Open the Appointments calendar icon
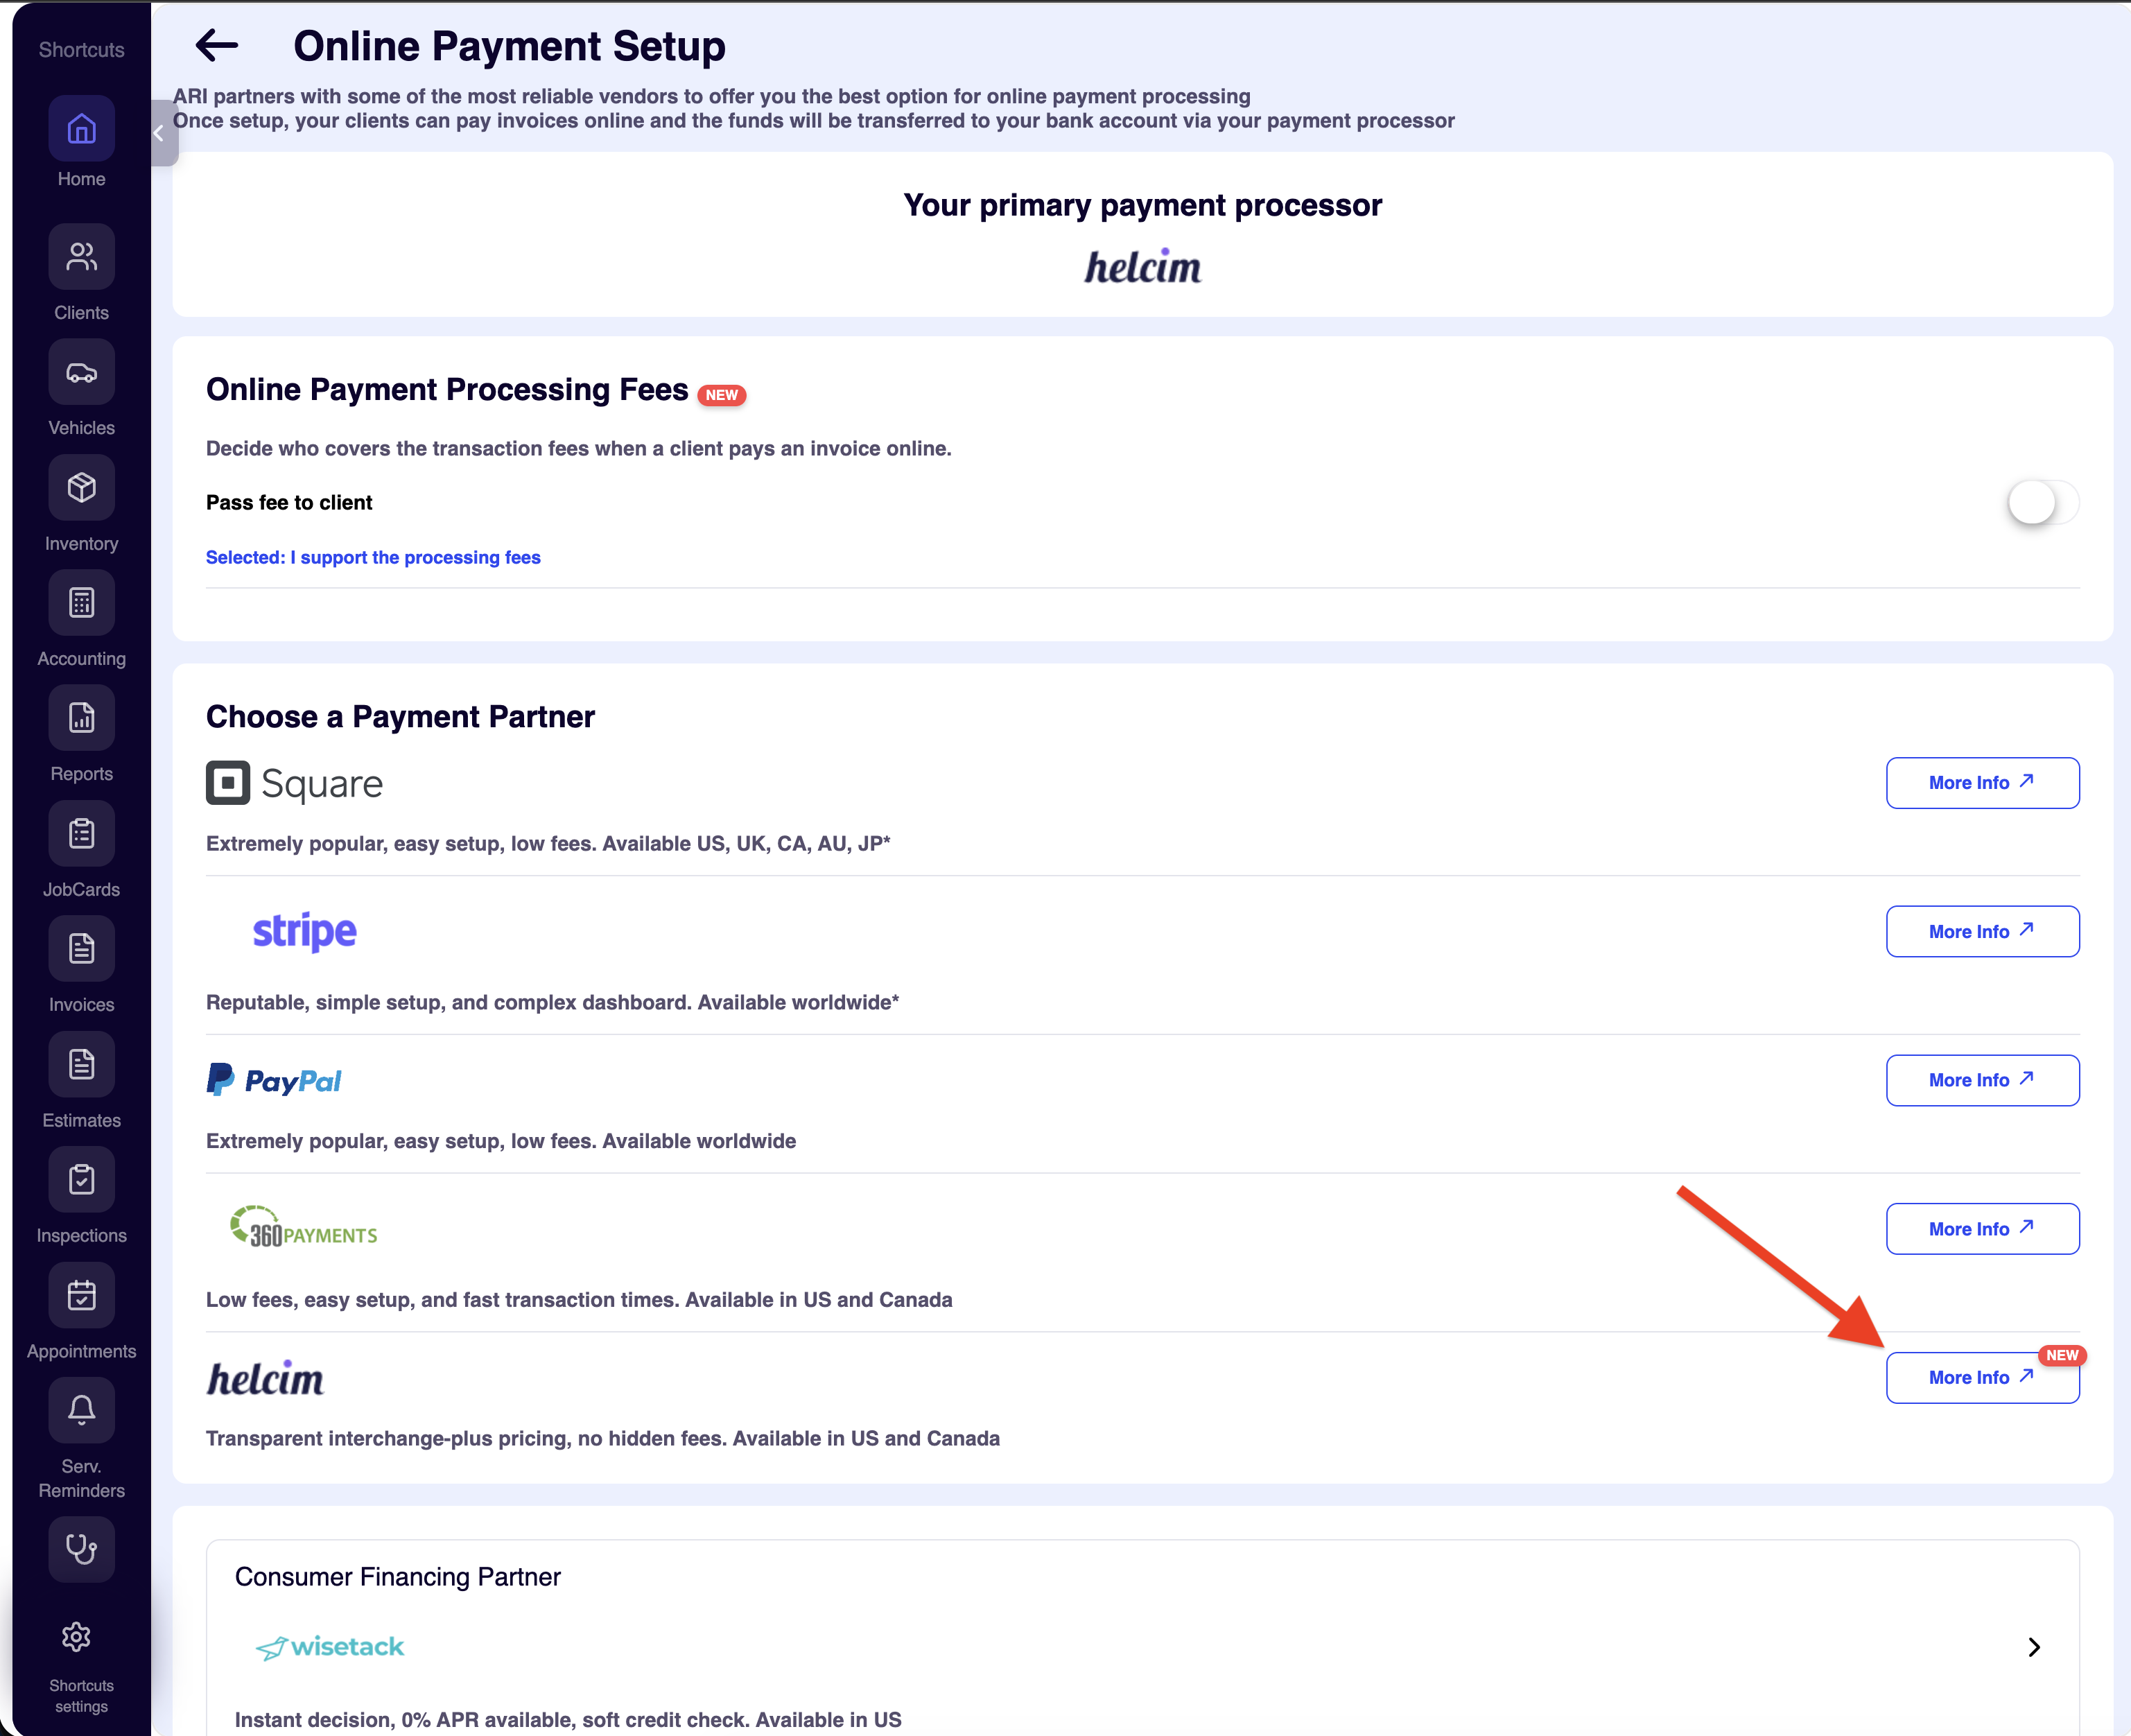 coord(81,1296)
